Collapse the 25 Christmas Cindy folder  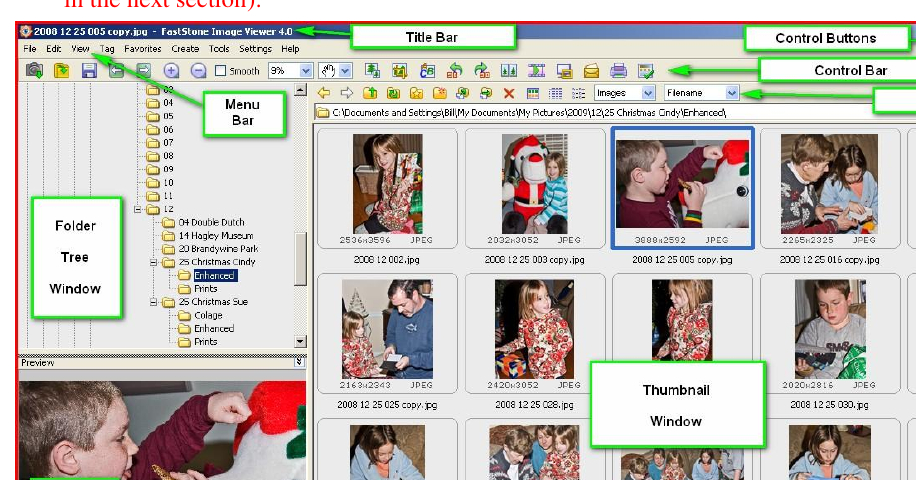pyautogui.click(x=154, y=262)
